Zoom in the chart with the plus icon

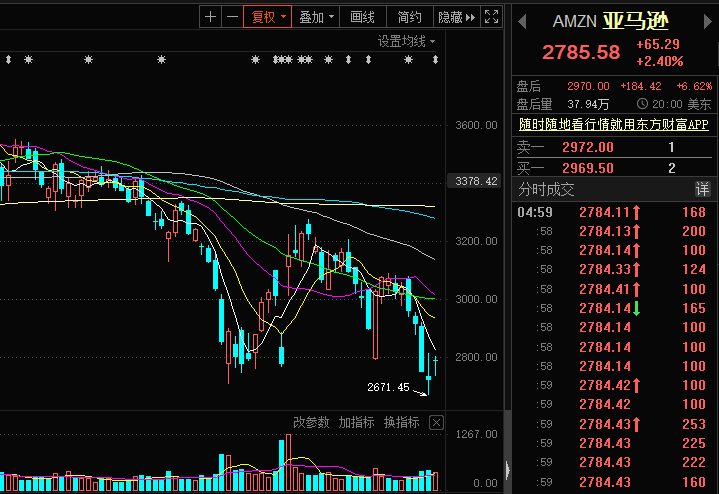click(x=210, y=17)
